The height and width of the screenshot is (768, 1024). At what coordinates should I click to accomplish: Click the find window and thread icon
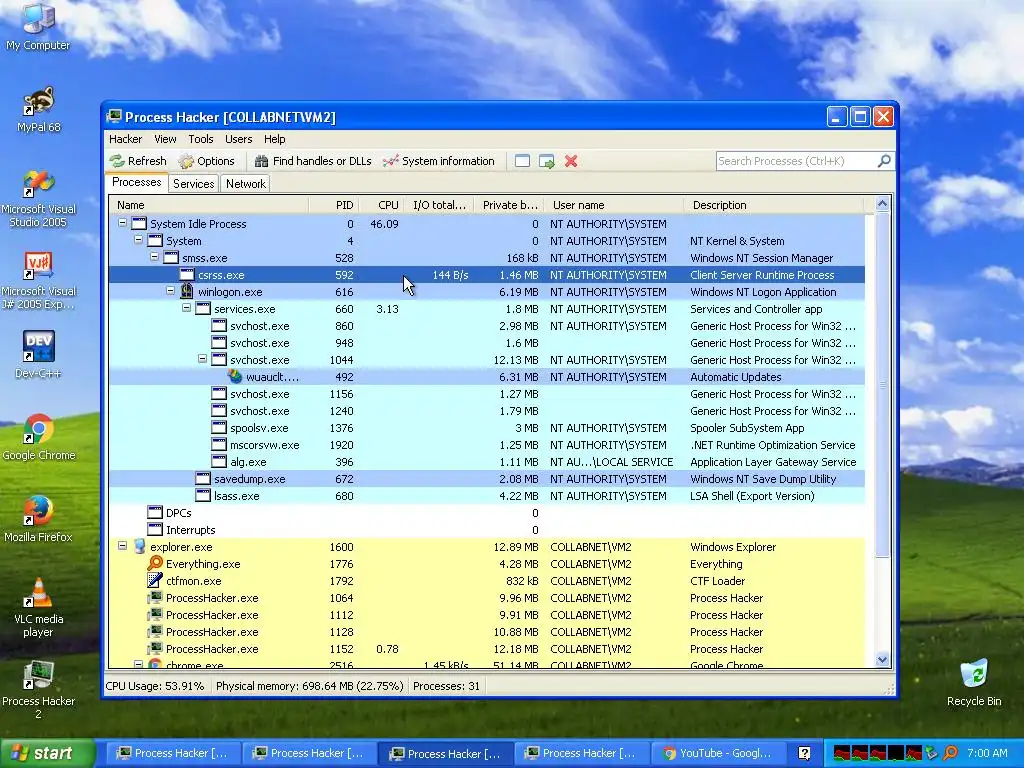547,161
